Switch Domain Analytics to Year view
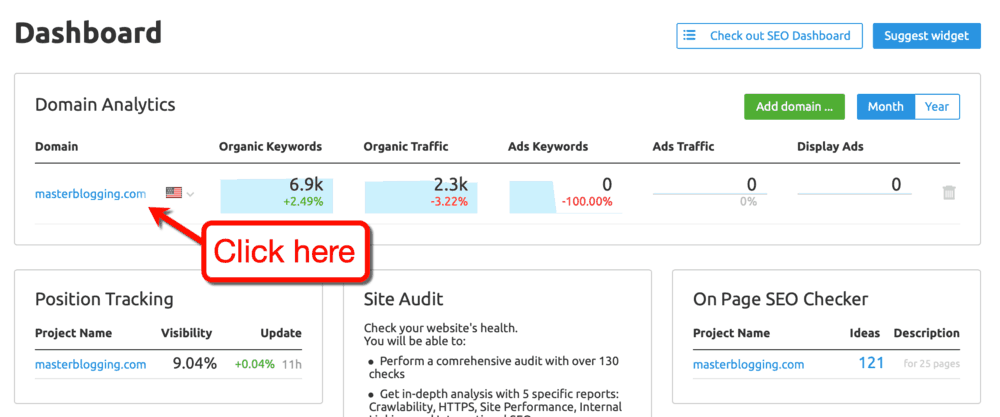Screen dimensions: 1000x417 (937, 106)
